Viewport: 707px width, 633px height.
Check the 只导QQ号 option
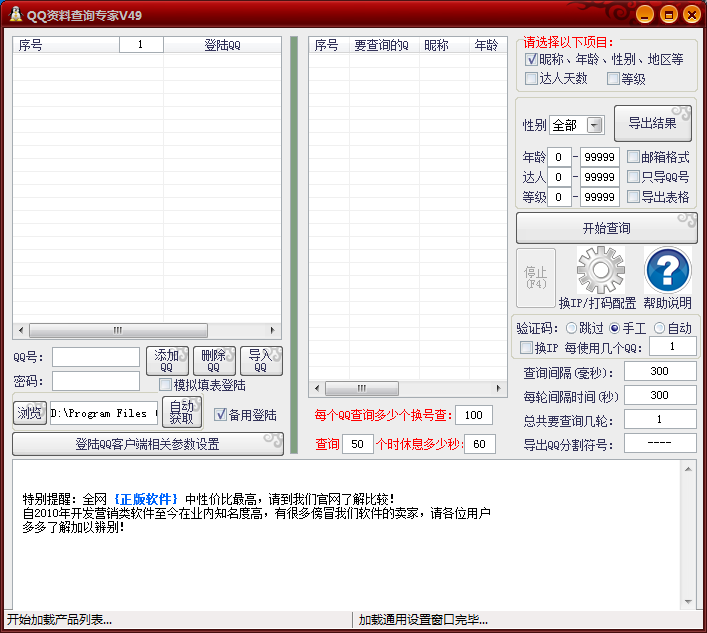pos(633,176)
